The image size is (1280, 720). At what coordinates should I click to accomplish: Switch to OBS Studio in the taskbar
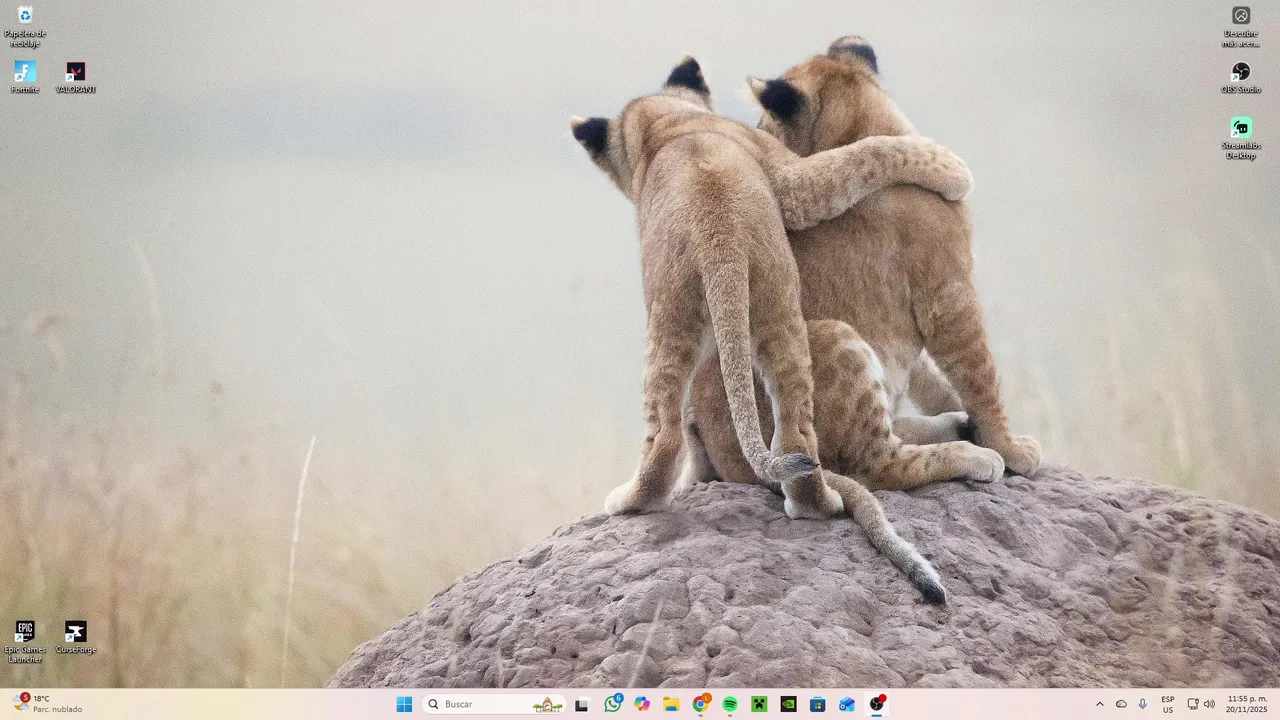pos(877,704)
